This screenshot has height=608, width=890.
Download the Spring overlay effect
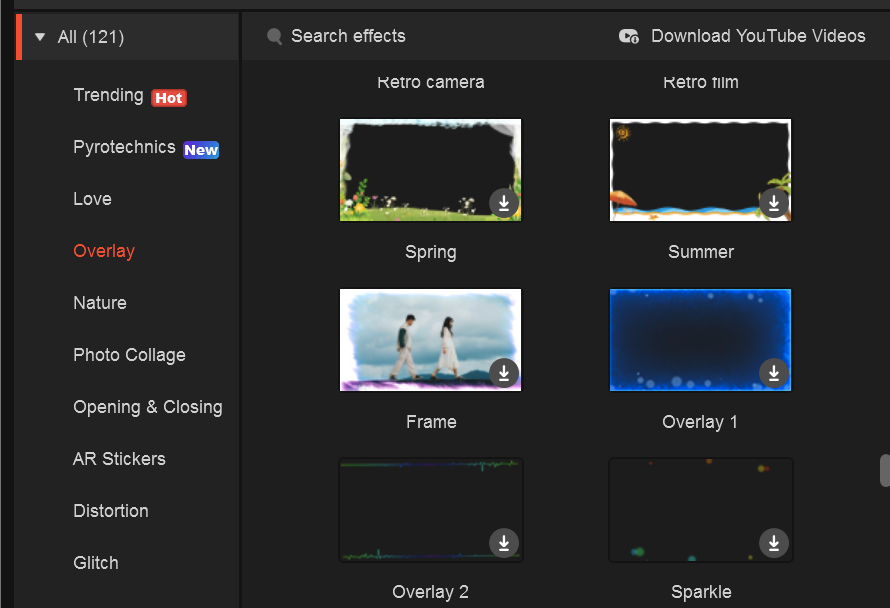pyautogui.click(x=504, y=203)
